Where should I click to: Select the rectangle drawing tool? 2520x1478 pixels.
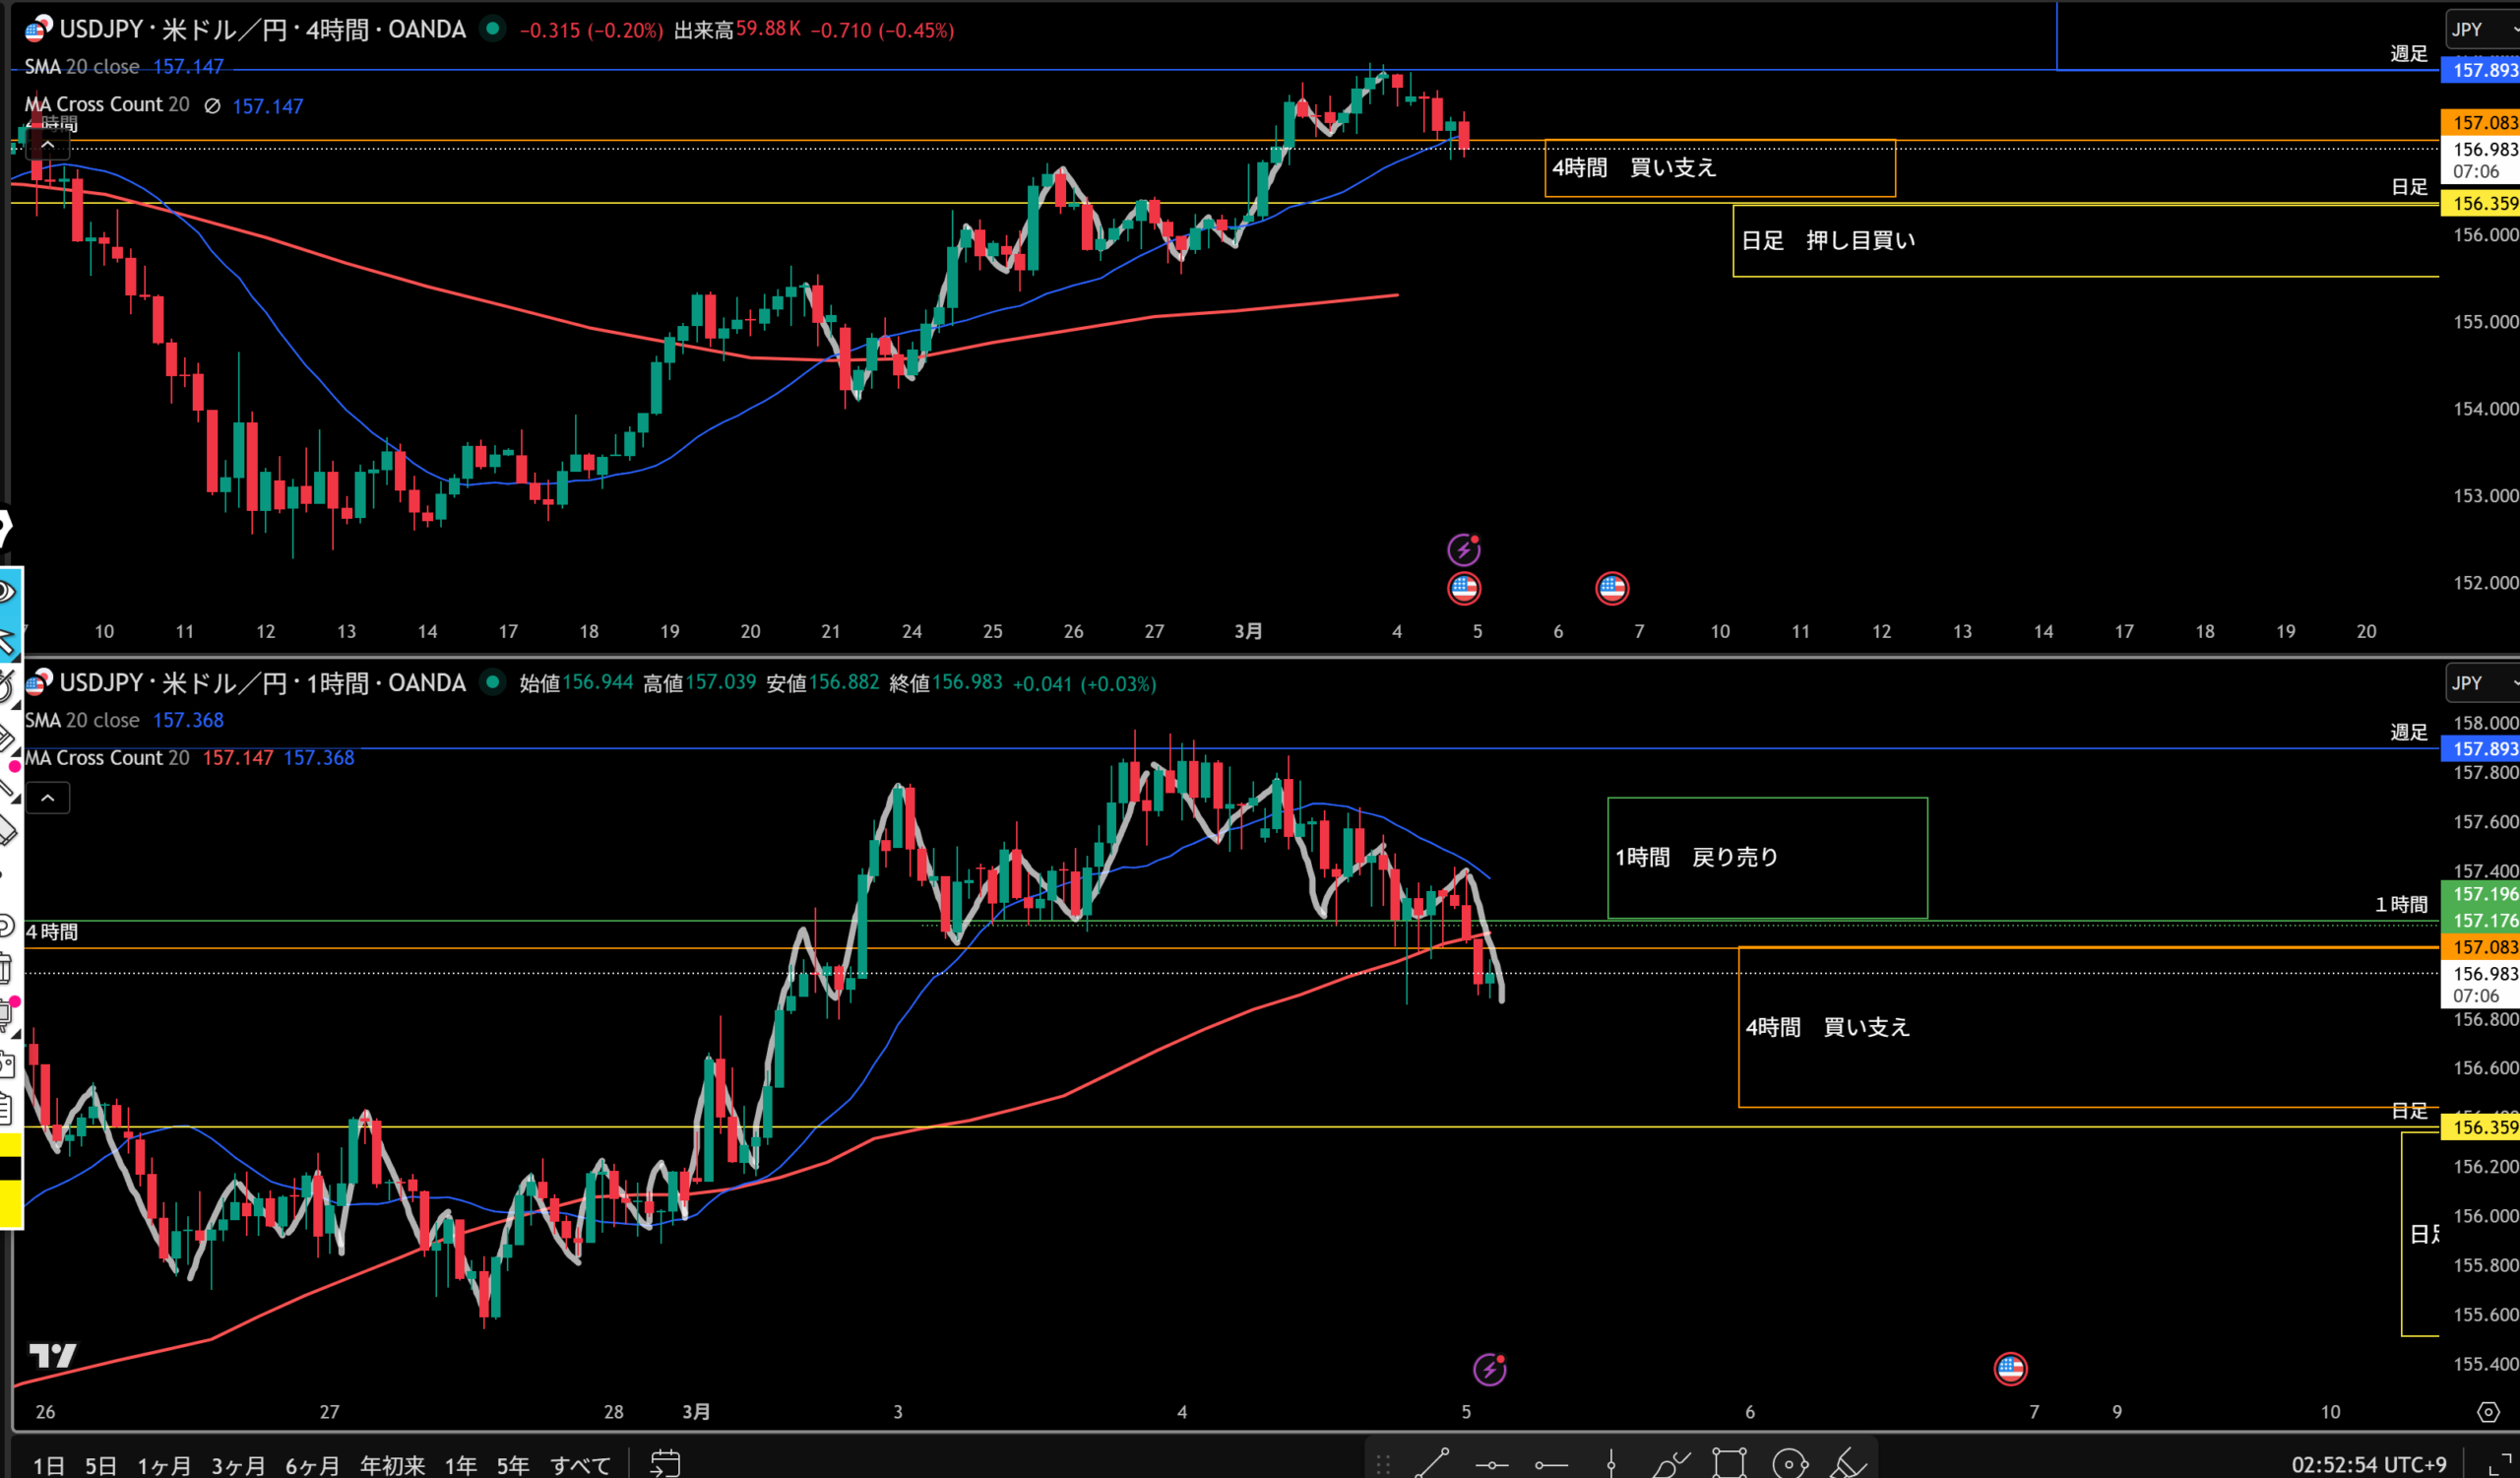click(1729, 1464)
